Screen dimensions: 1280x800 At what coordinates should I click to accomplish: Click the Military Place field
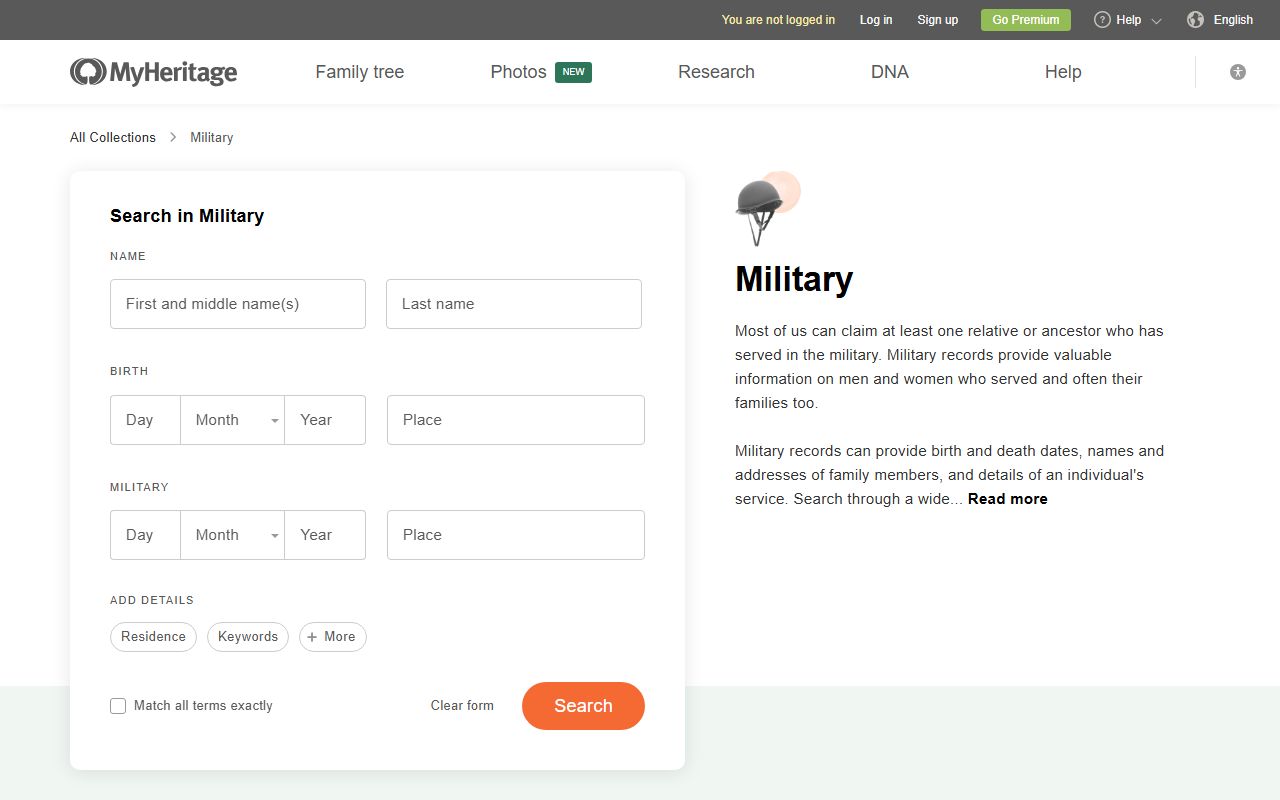pyautogui.click(x=516, y=535)
